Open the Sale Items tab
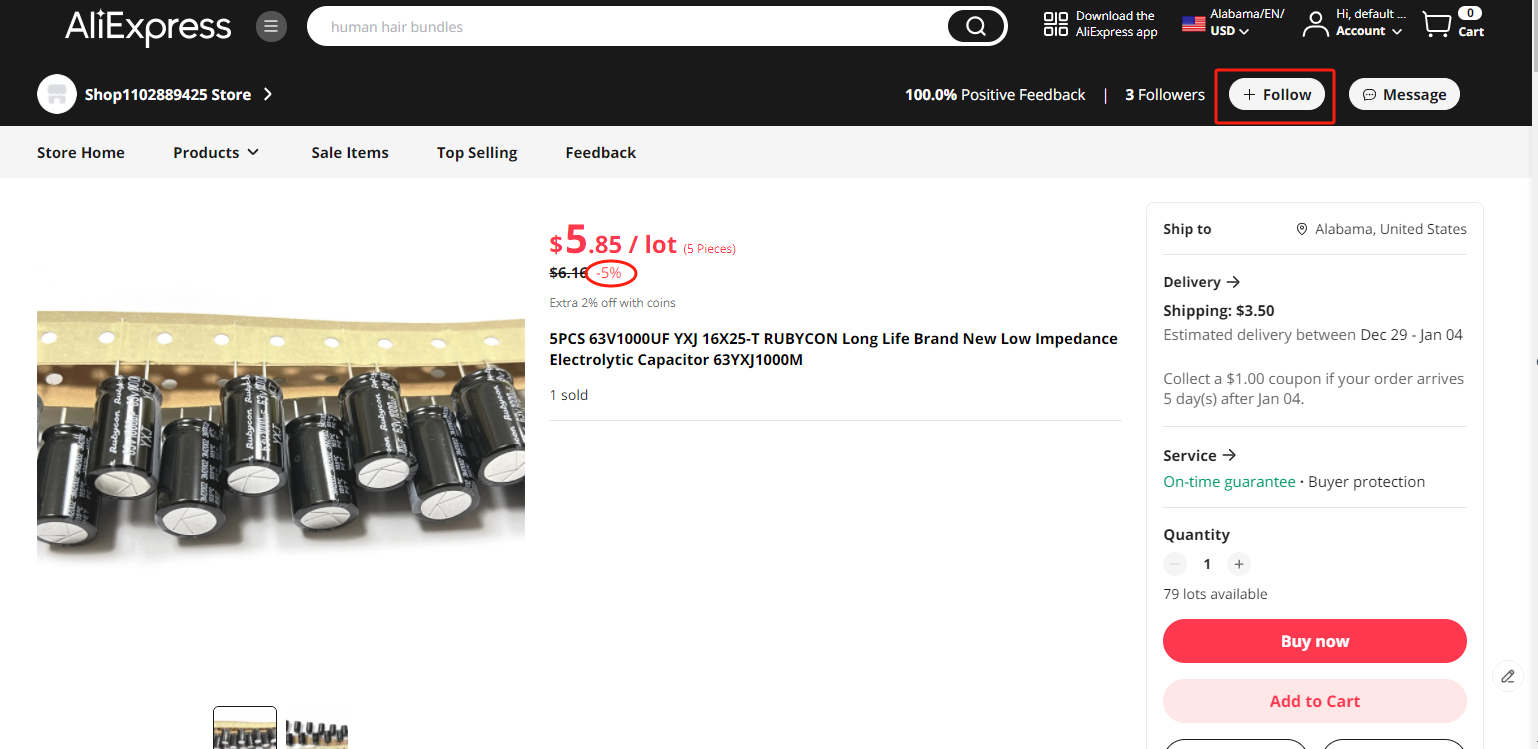Viewport: 1538px width, 749px height. point(350,152)
